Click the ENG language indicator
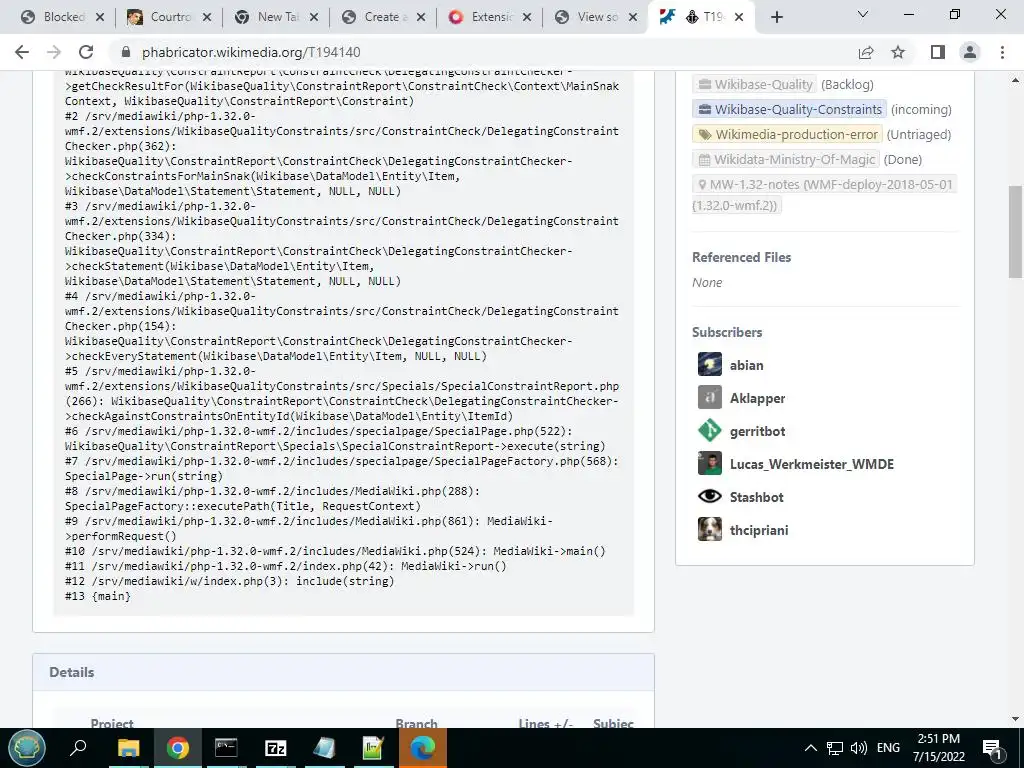 pos(888,748)
